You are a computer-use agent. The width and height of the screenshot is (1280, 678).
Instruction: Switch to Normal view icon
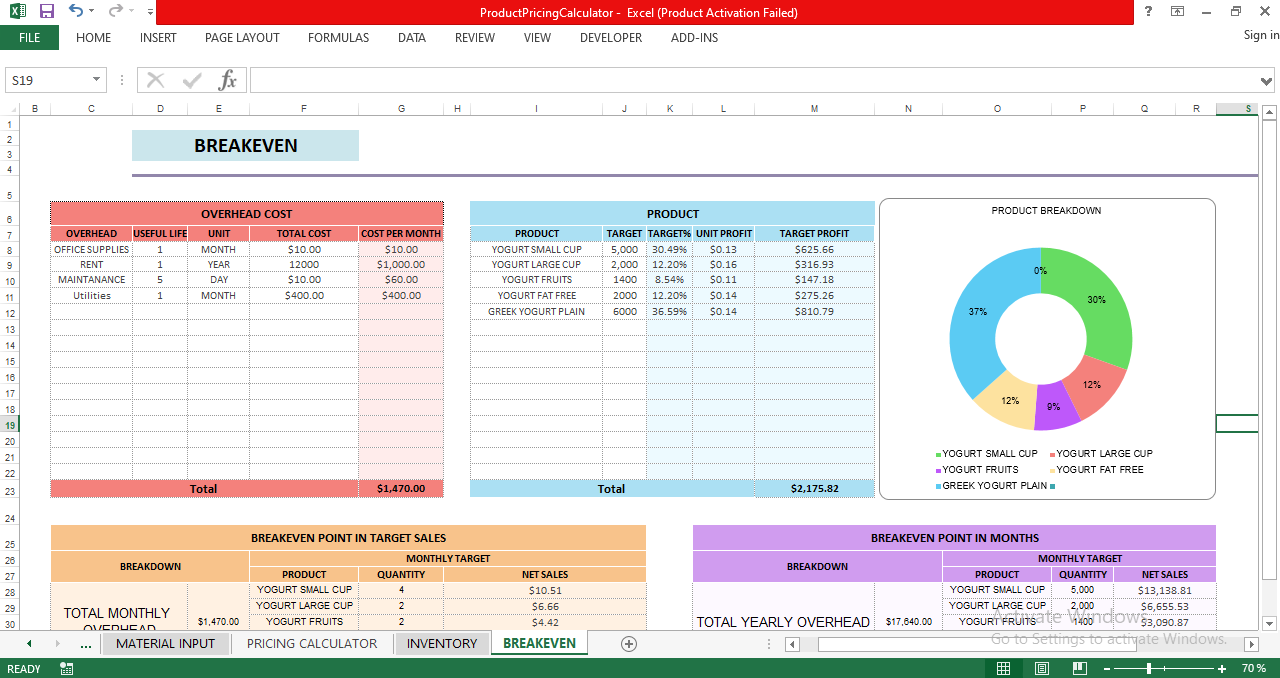click(x=1003, y=668)
